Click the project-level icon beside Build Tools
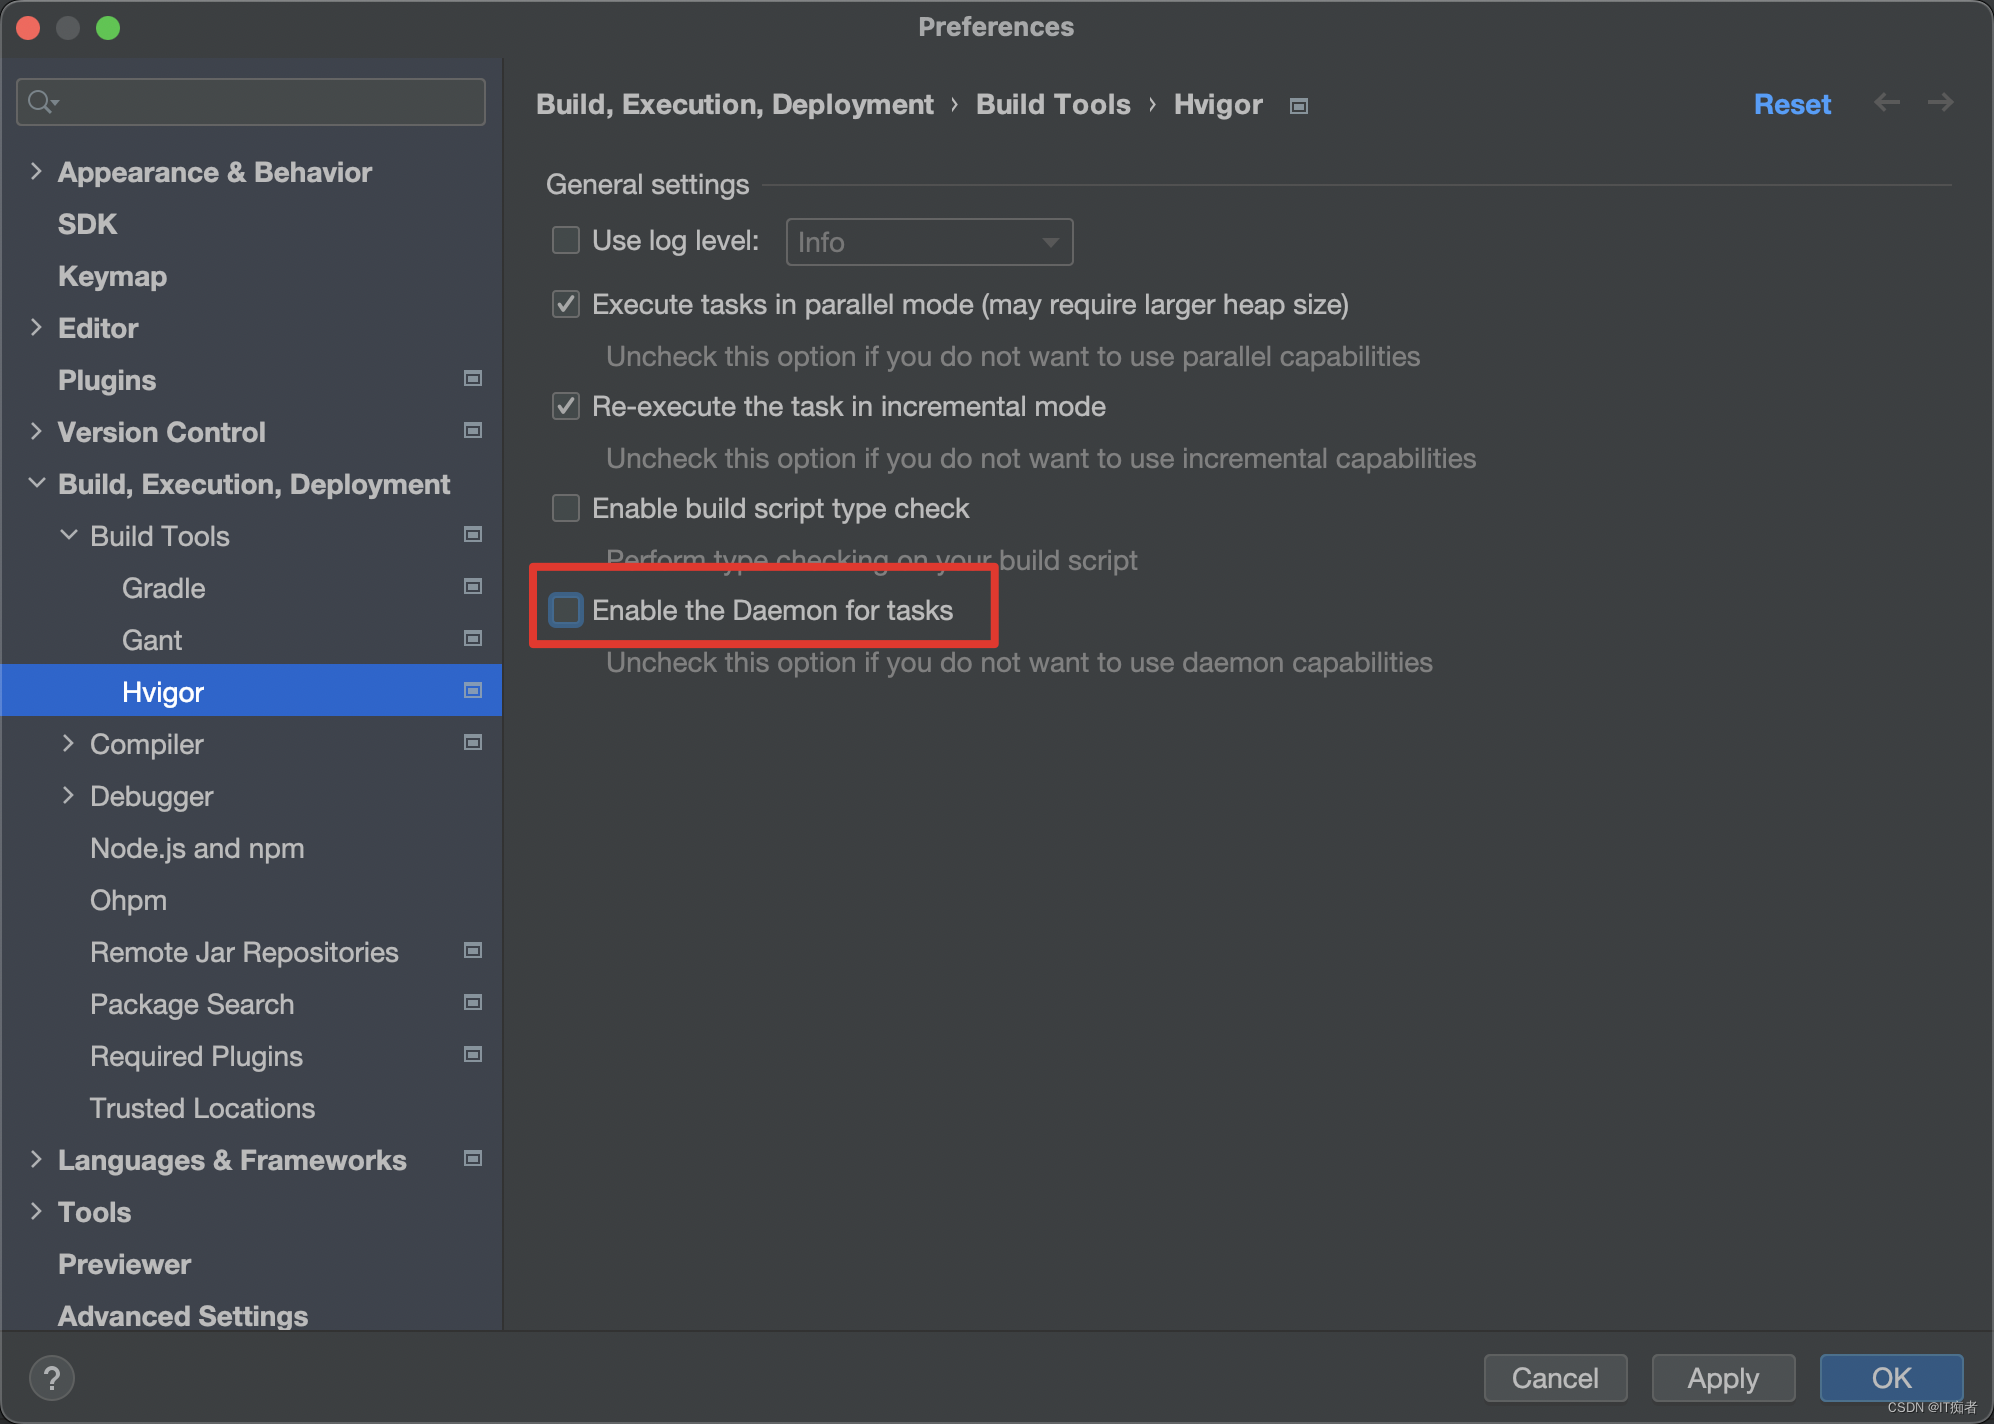Image resolution: width=1994 pixels, height=1424 pixels. (473, 535)
